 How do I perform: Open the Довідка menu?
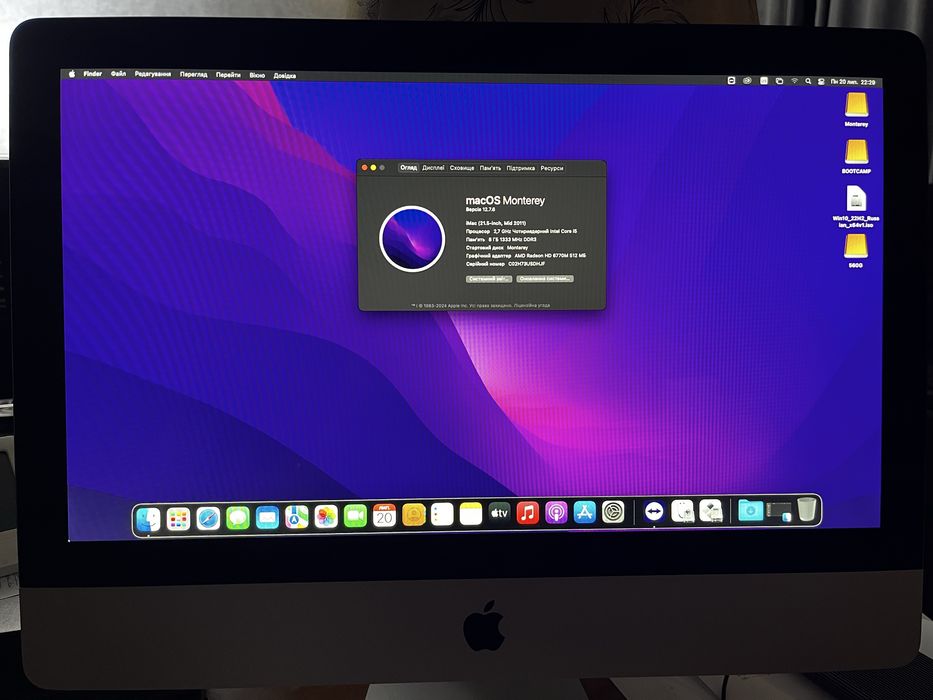284,76
